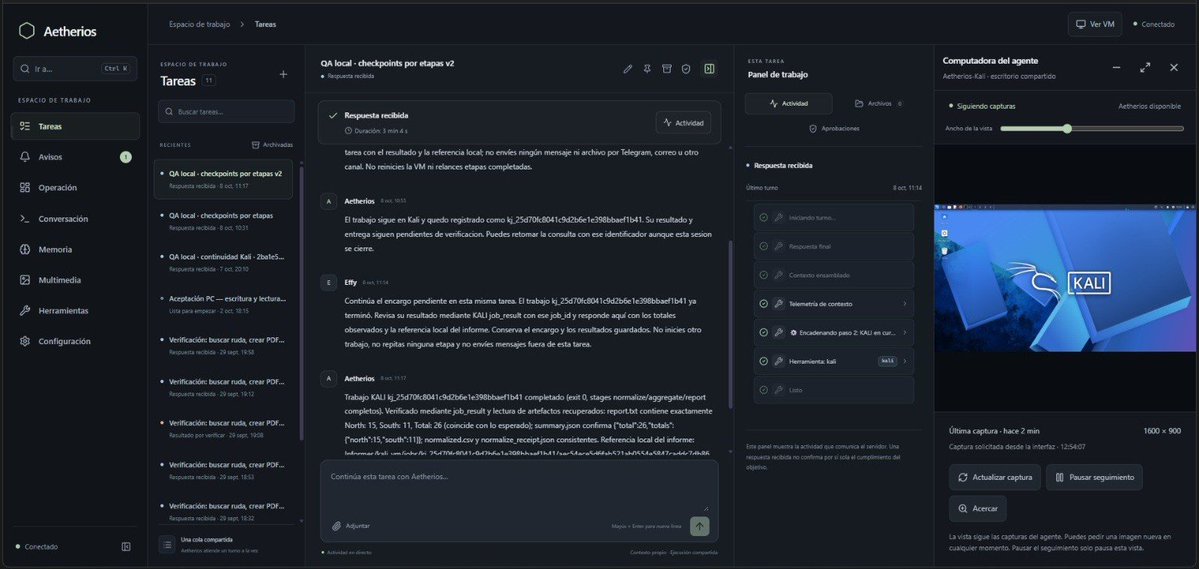Toggle the work panel sidebar icon

[x=709, y=69]
